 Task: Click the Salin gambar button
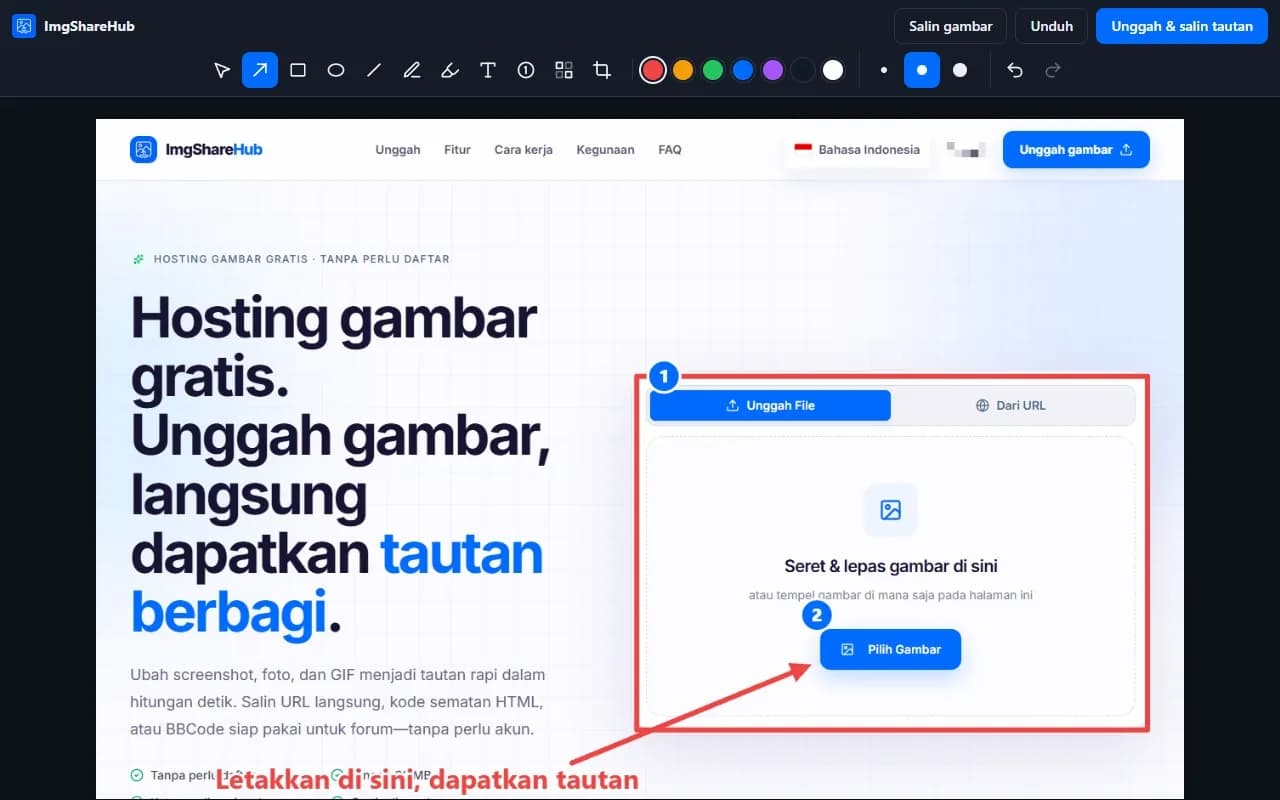tap(950, 26)
